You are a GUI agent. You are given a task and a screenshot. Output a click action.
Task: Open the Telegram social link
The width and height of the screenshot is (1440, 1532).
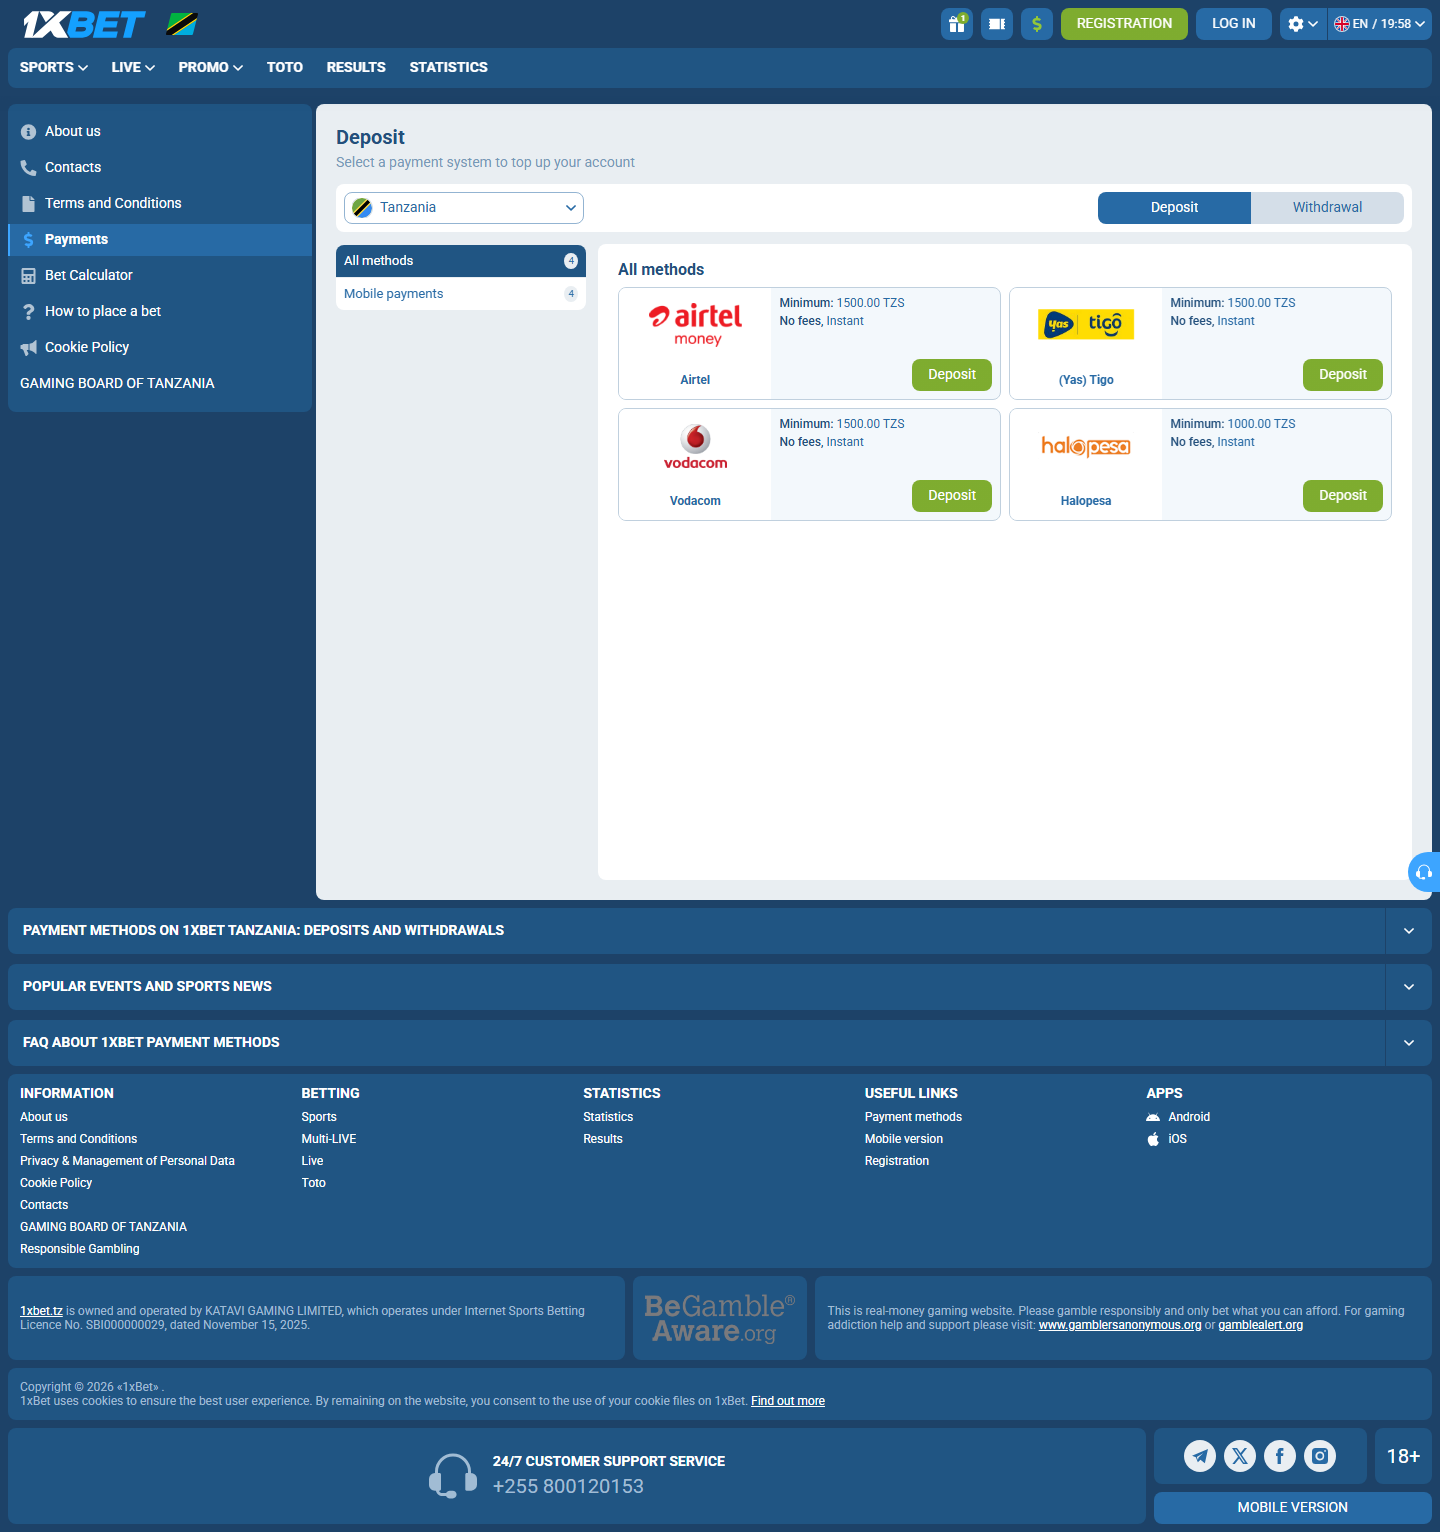[x=1200, y=1456]
